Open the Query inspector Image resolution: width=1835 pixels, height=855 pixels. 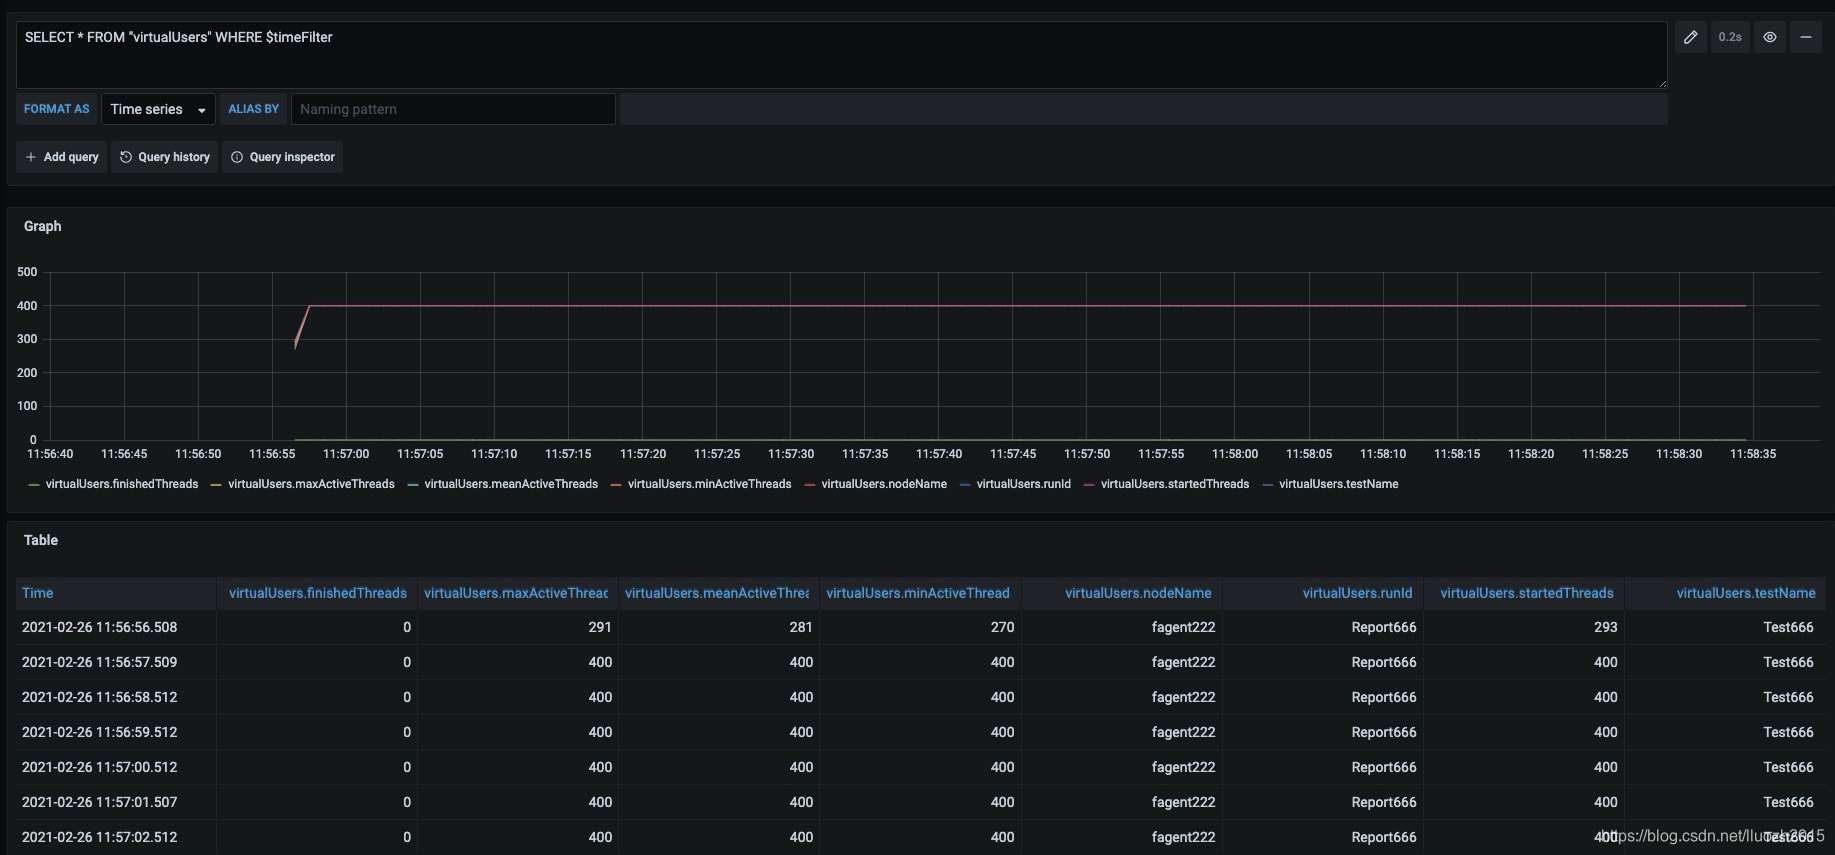click(282, 157)
